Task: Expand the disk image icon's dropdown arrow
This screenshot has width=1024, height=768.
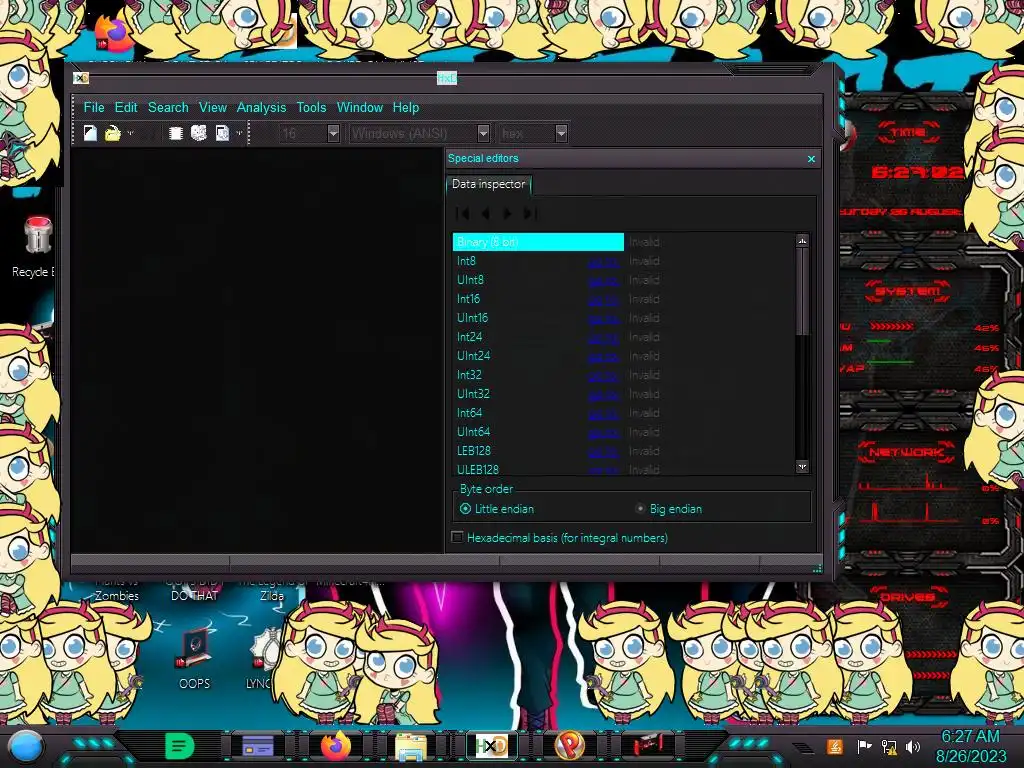Action: (x=240, y=133)
